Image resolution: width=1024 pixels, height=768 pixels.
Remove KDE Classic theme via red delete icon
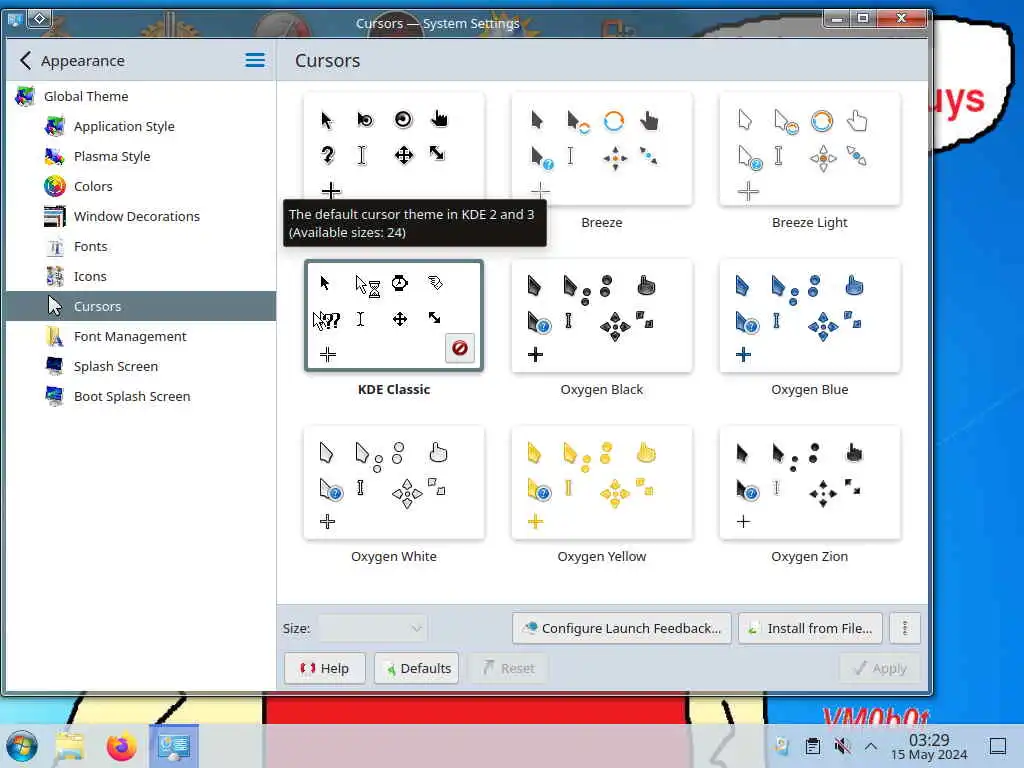coord(460,348)
